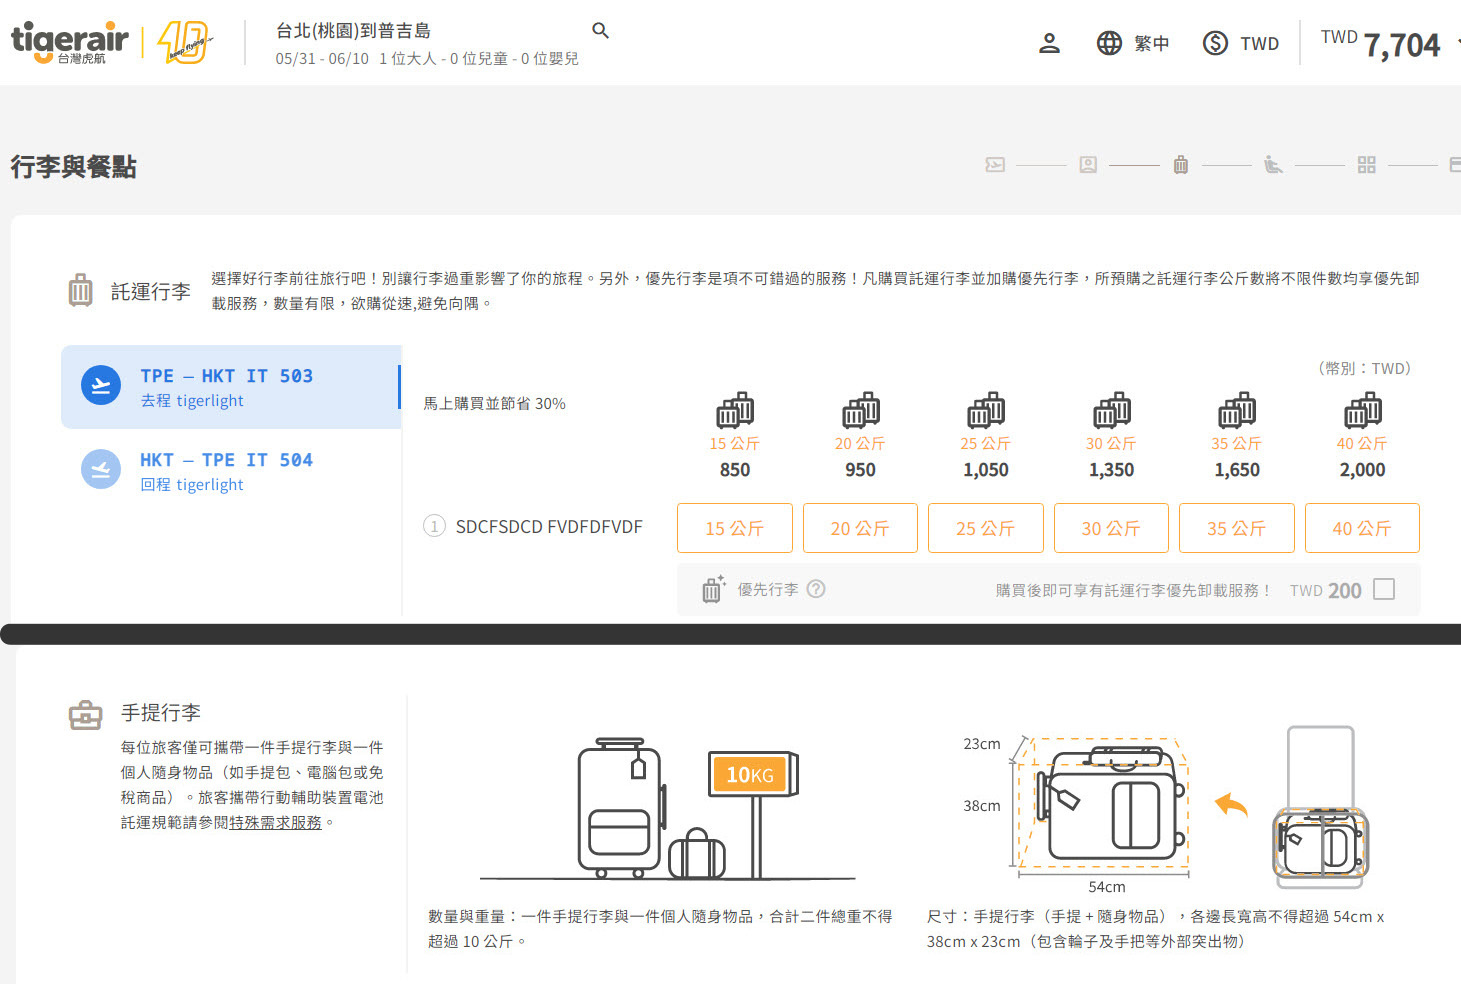The height and width of the screenshot is (984, 1461).
Task: Open priority baggage help question mark
Action: pyautogui.click(x=816, y=589)
